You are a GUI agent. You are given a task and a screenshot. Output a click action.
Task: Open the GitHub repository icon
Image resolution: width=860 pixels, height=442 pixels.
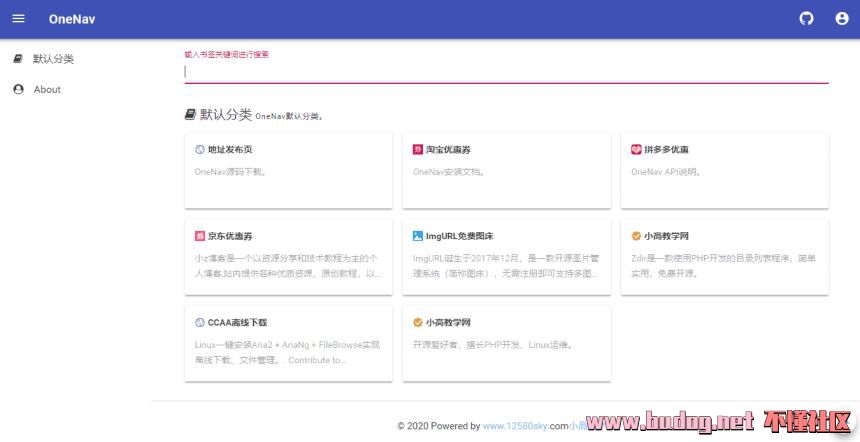tap(806, 19)
